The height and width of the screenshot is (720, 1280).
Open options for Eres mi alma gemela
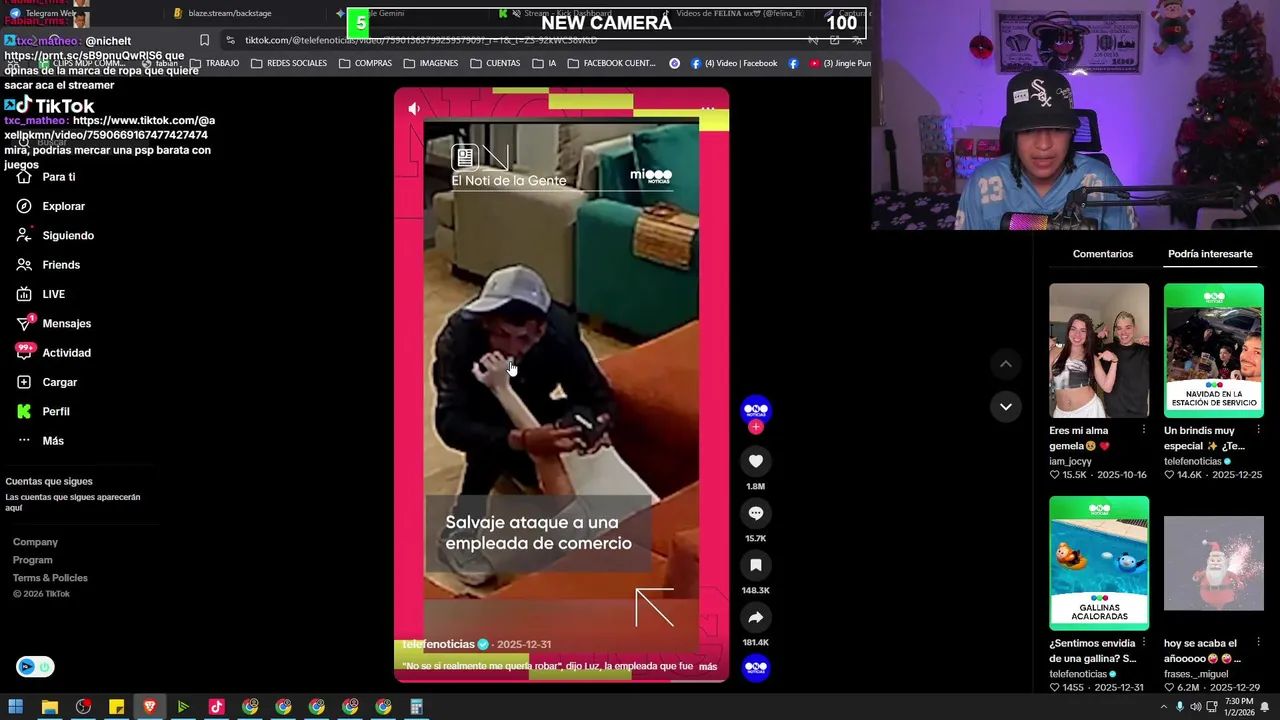click(x=1144, y=430)
